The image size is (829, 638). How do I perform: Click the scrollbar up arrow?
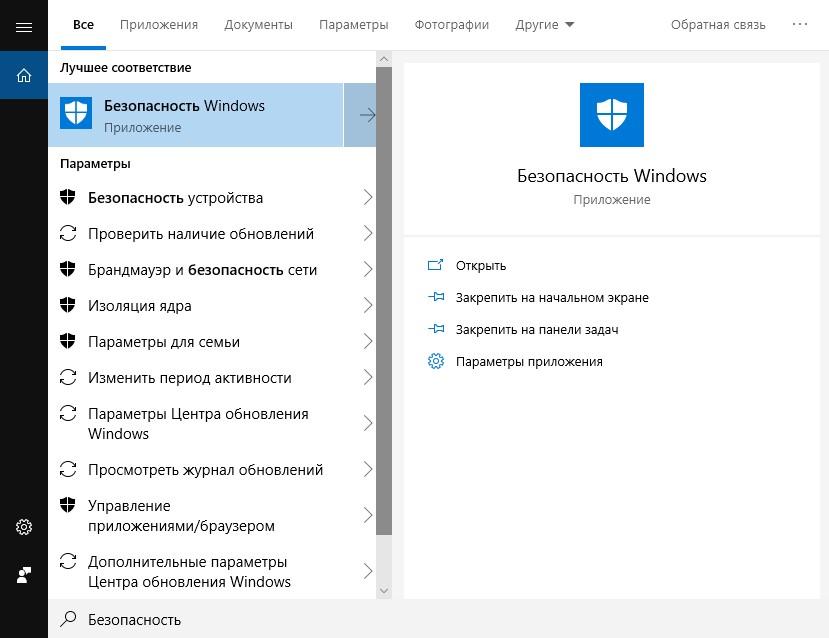click(384, 59)
